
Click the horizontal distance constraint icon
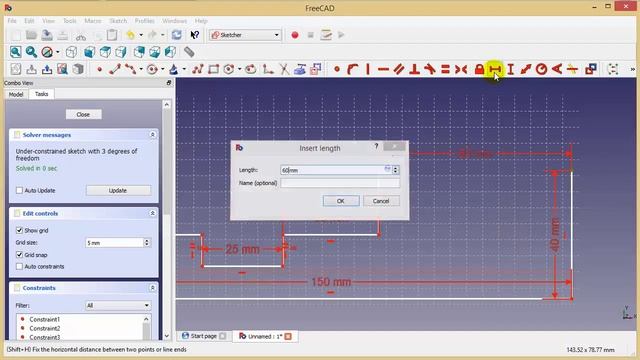(495, 69)
